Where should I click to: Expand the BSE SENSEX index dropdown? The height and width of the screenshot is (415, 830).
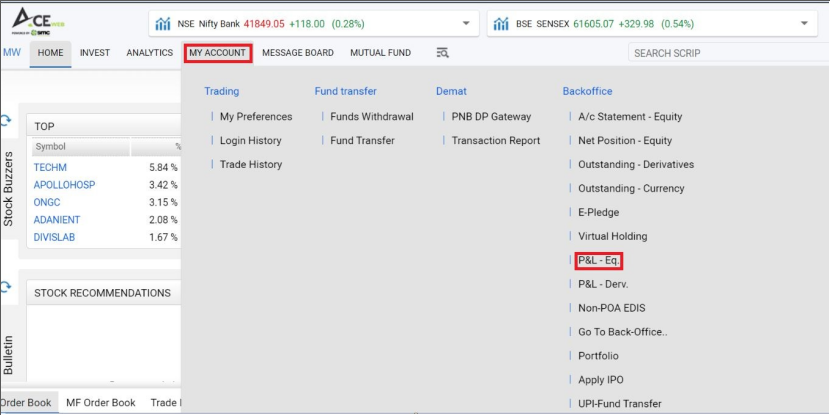805,23
